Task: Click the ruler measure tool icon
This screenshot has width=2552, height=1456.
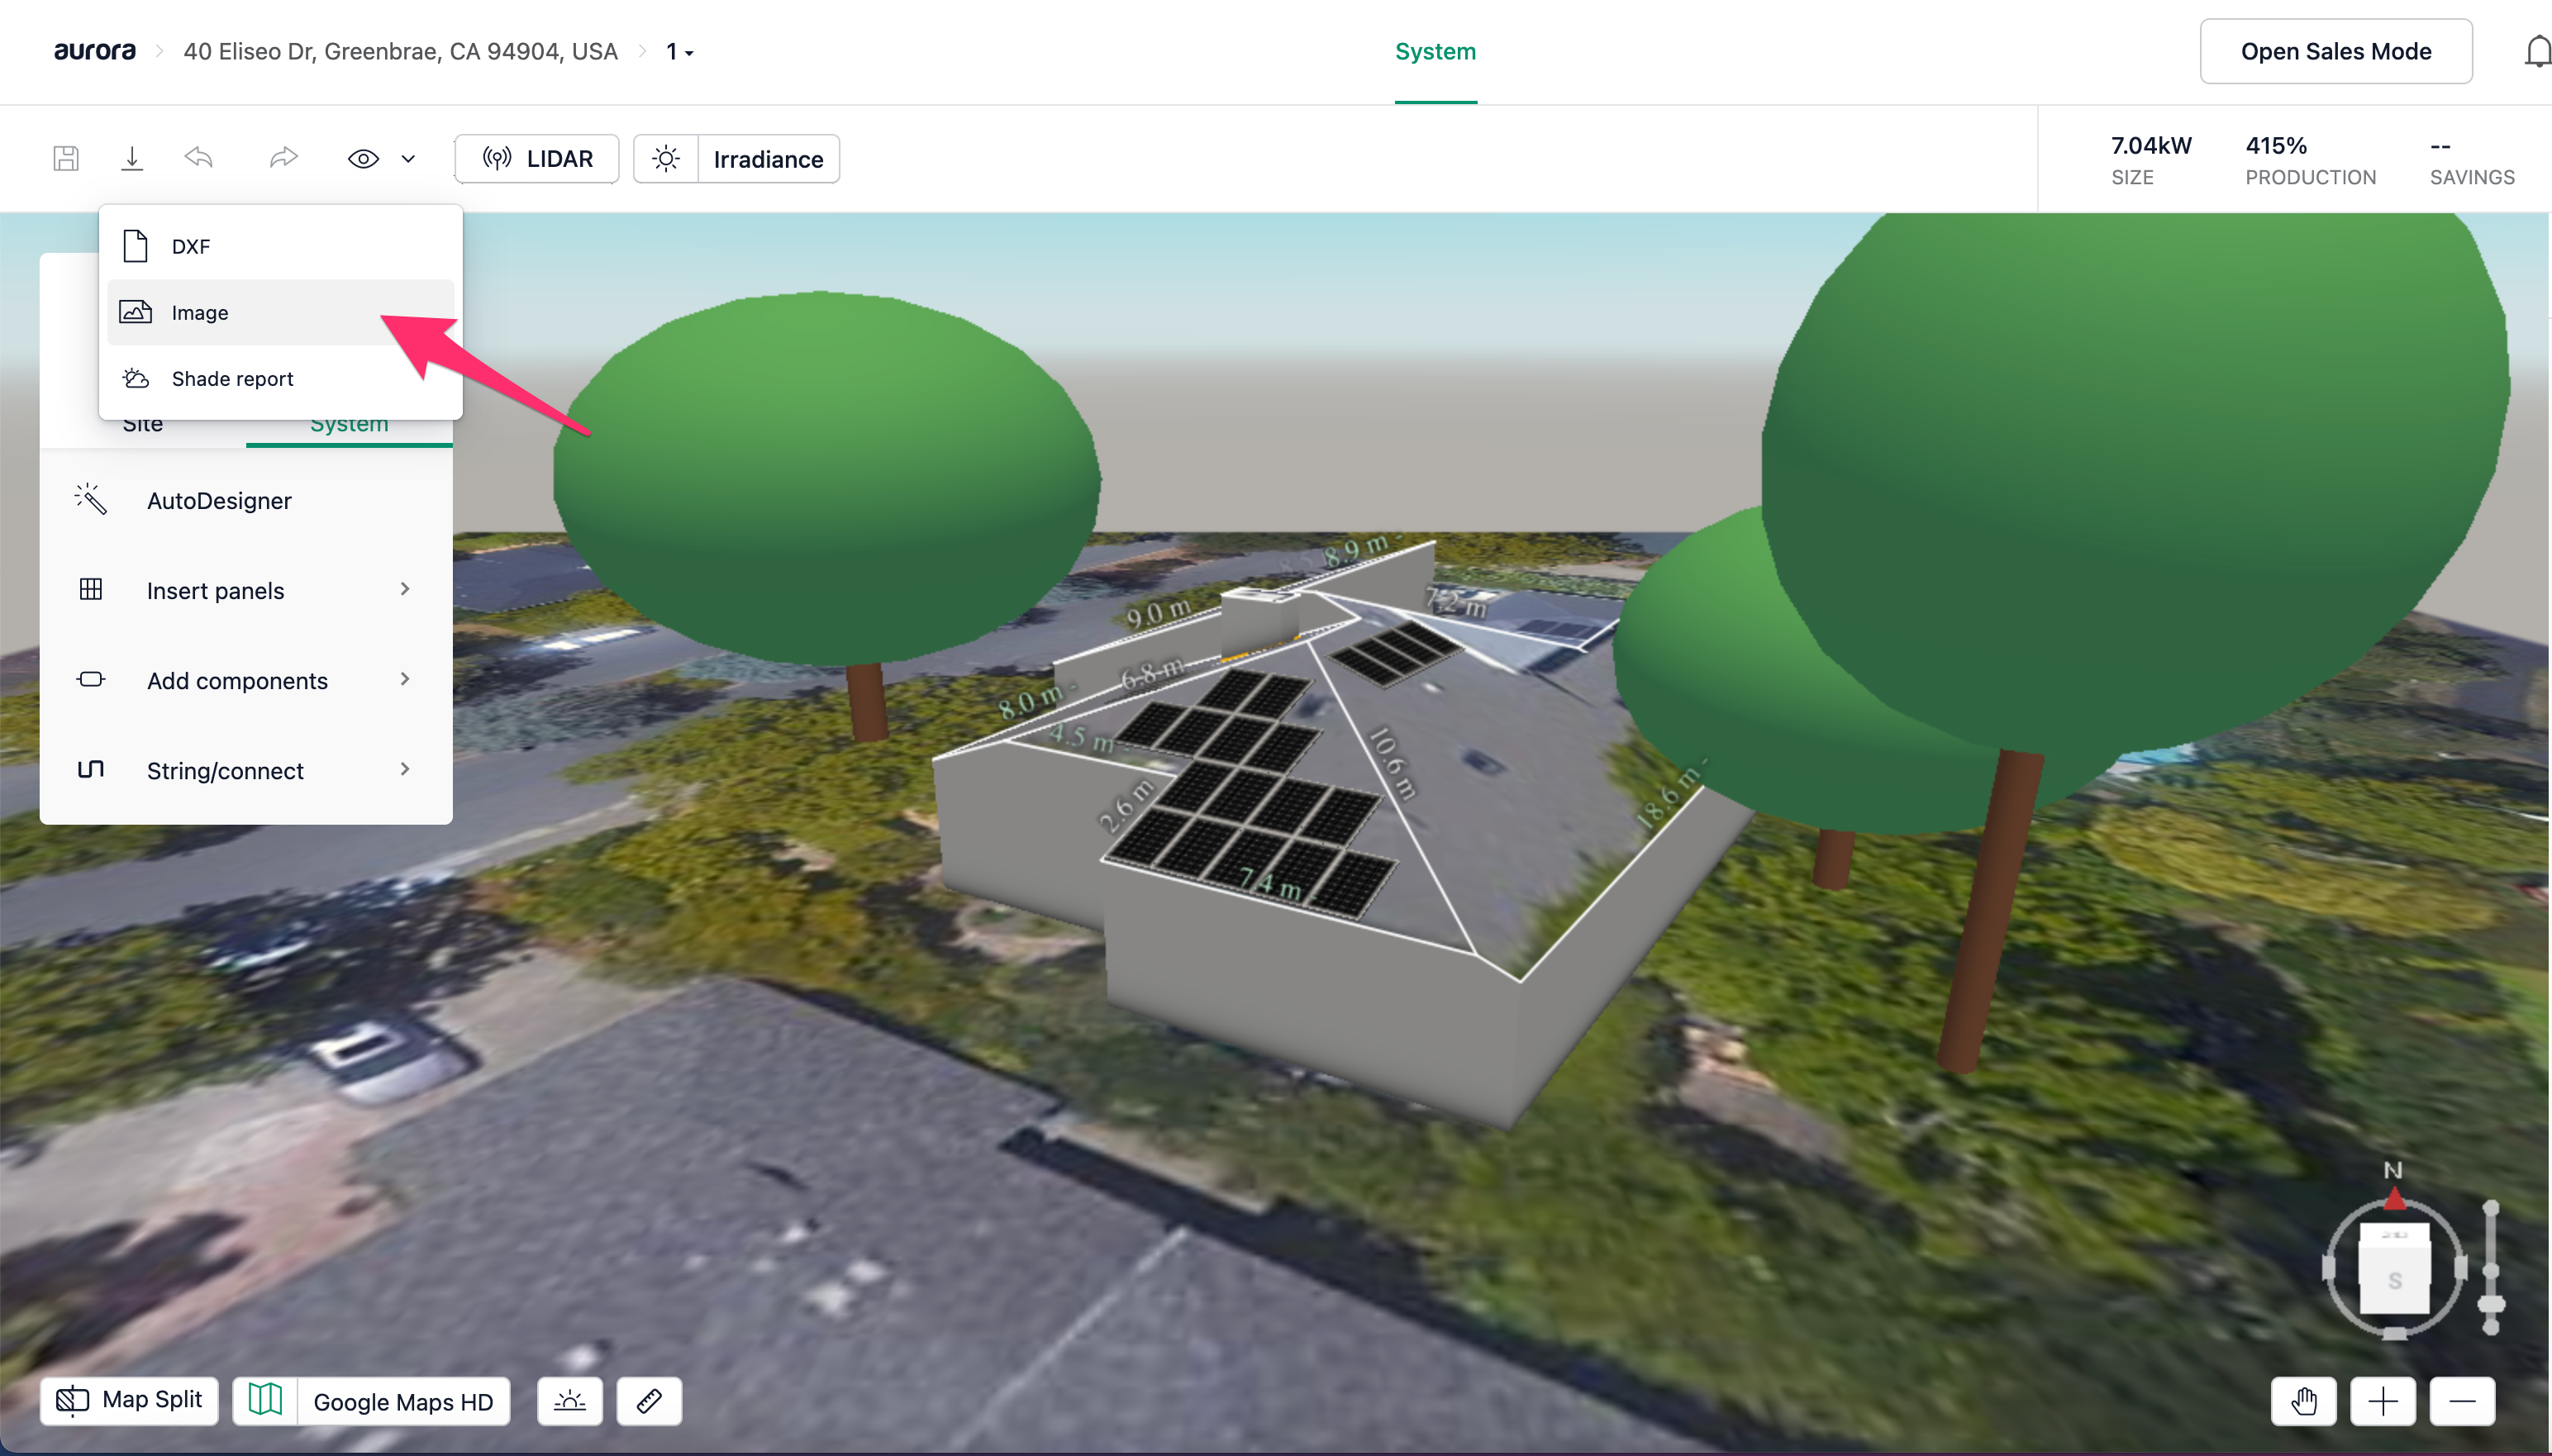Action: (649, 1401)
